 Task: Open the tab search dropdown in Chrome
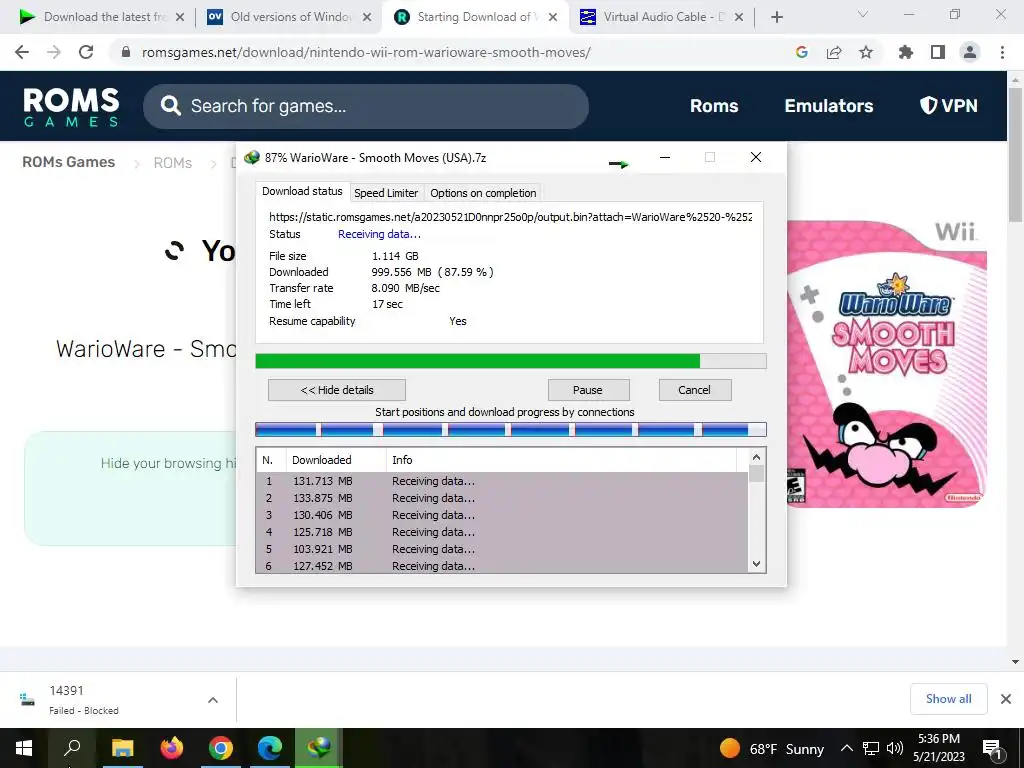click(x=863, y=14)
